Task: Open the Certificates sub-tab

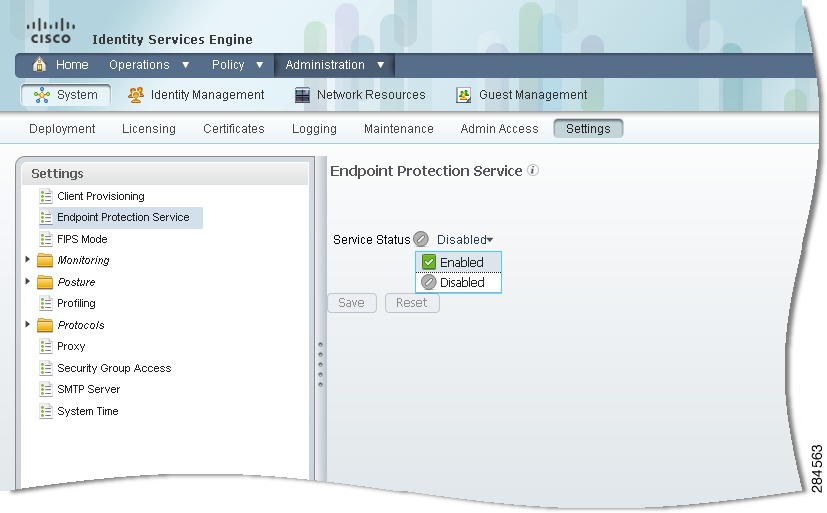Action: [x=234, y=129]
